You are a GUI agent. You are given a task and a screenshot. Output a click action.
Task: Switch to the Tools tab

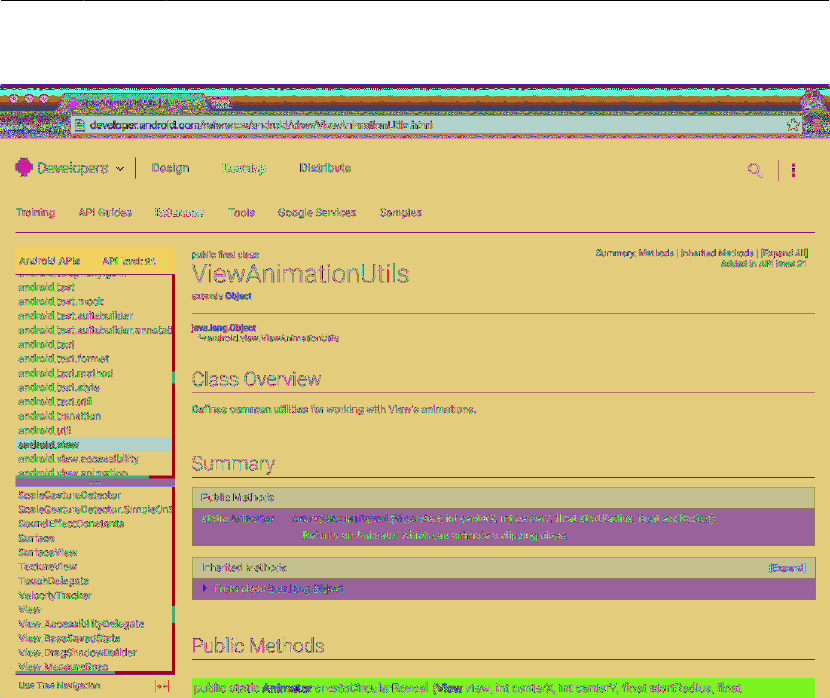241,212
